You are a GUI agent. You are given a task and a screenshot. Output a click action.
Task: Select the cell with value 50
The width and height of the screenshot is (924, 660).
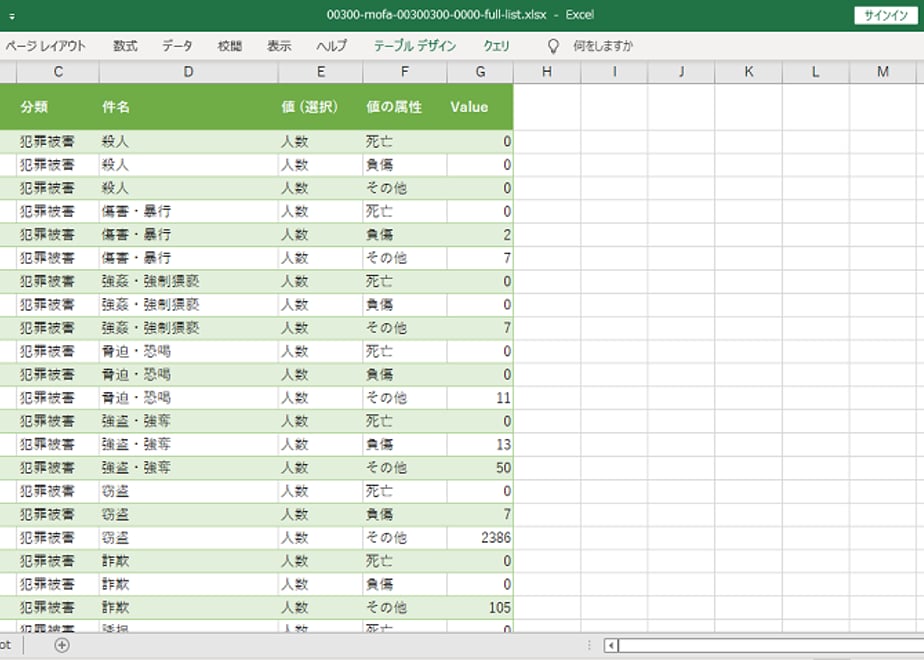(480, 468)
